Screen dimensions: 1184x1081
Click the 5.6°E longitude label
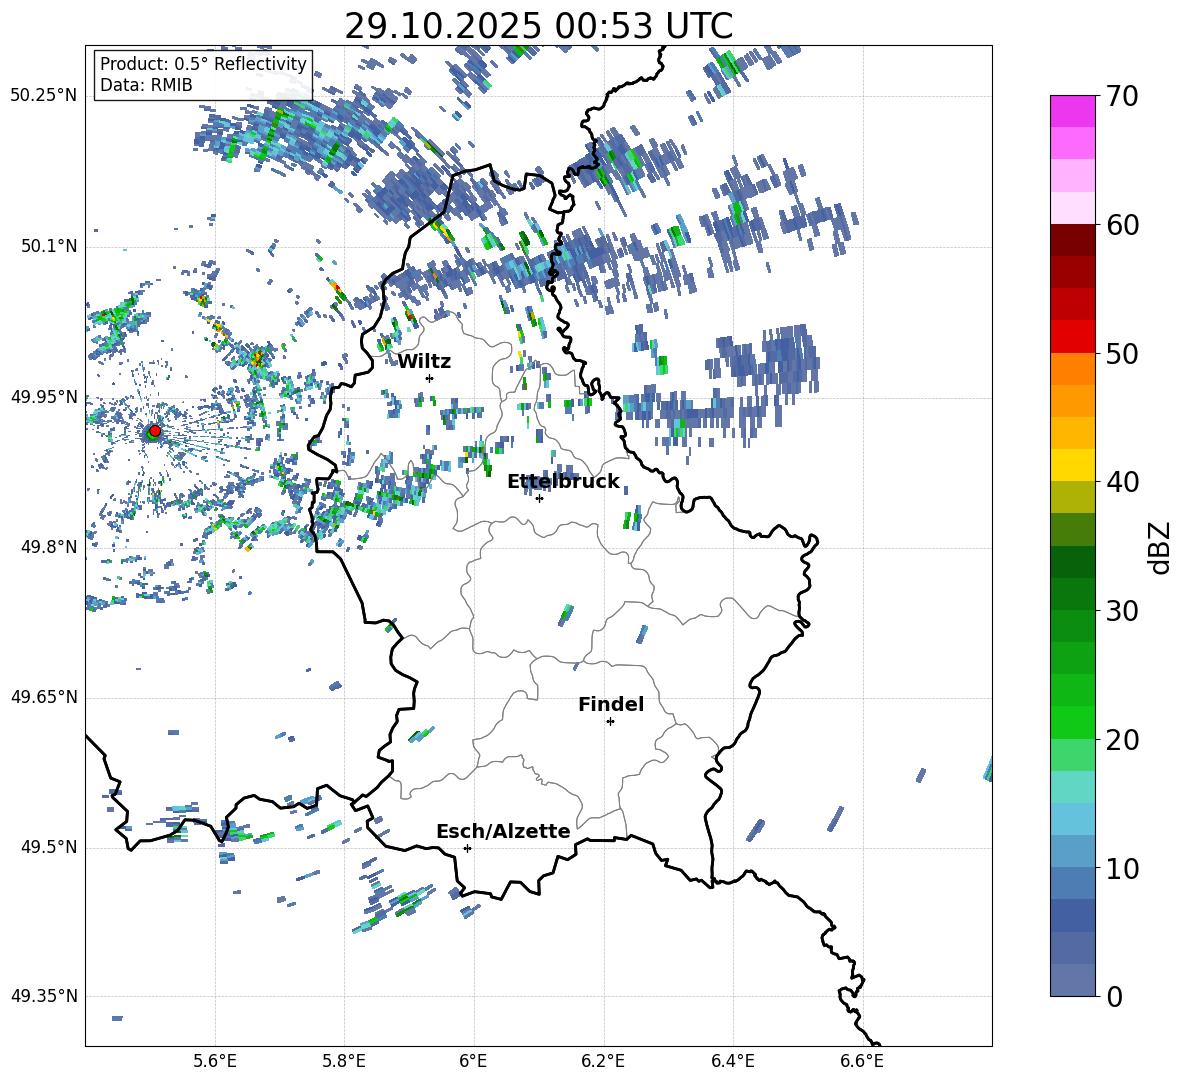[x=215, y=1061]
